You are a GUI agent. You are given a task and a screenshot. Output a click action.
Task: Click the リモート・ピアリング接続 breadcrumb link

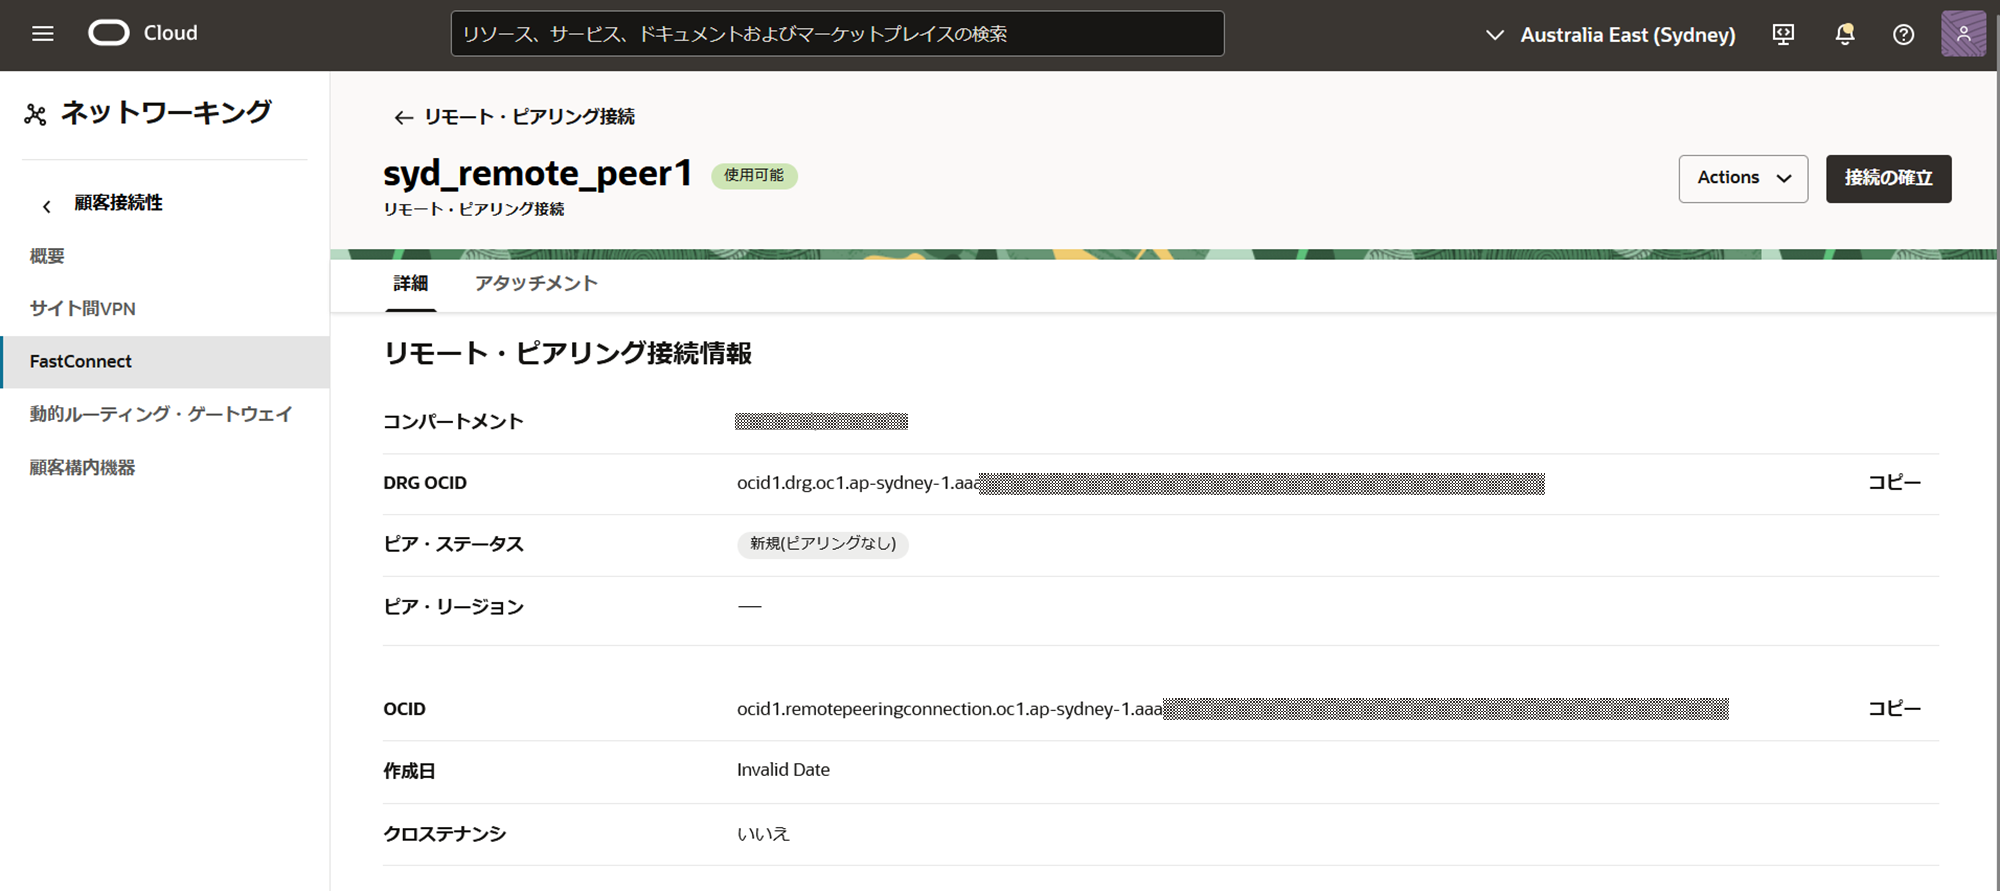coord(529,117)
